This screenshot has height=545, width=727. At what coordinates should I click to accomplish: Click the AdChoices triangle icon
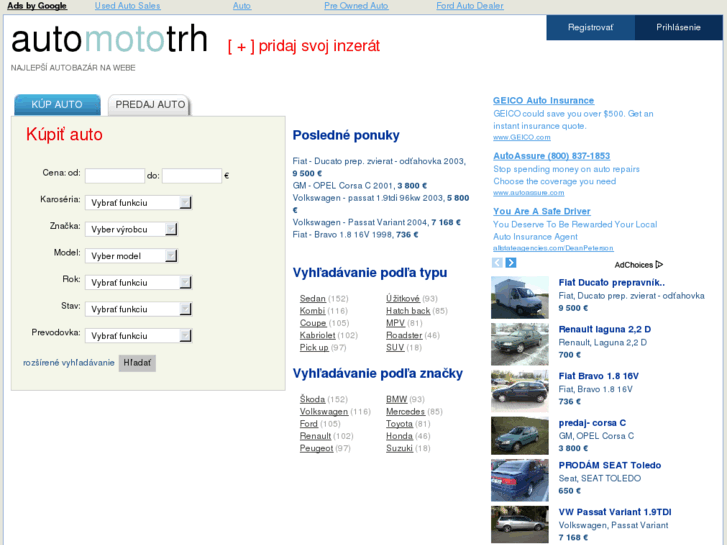tap(659, 264)
